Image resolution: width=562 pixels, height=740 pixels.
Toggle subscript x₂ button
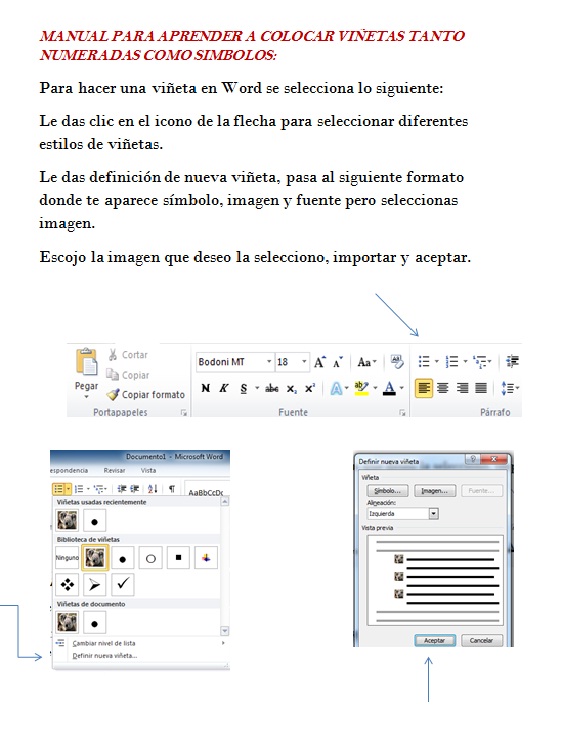point(292,388)
